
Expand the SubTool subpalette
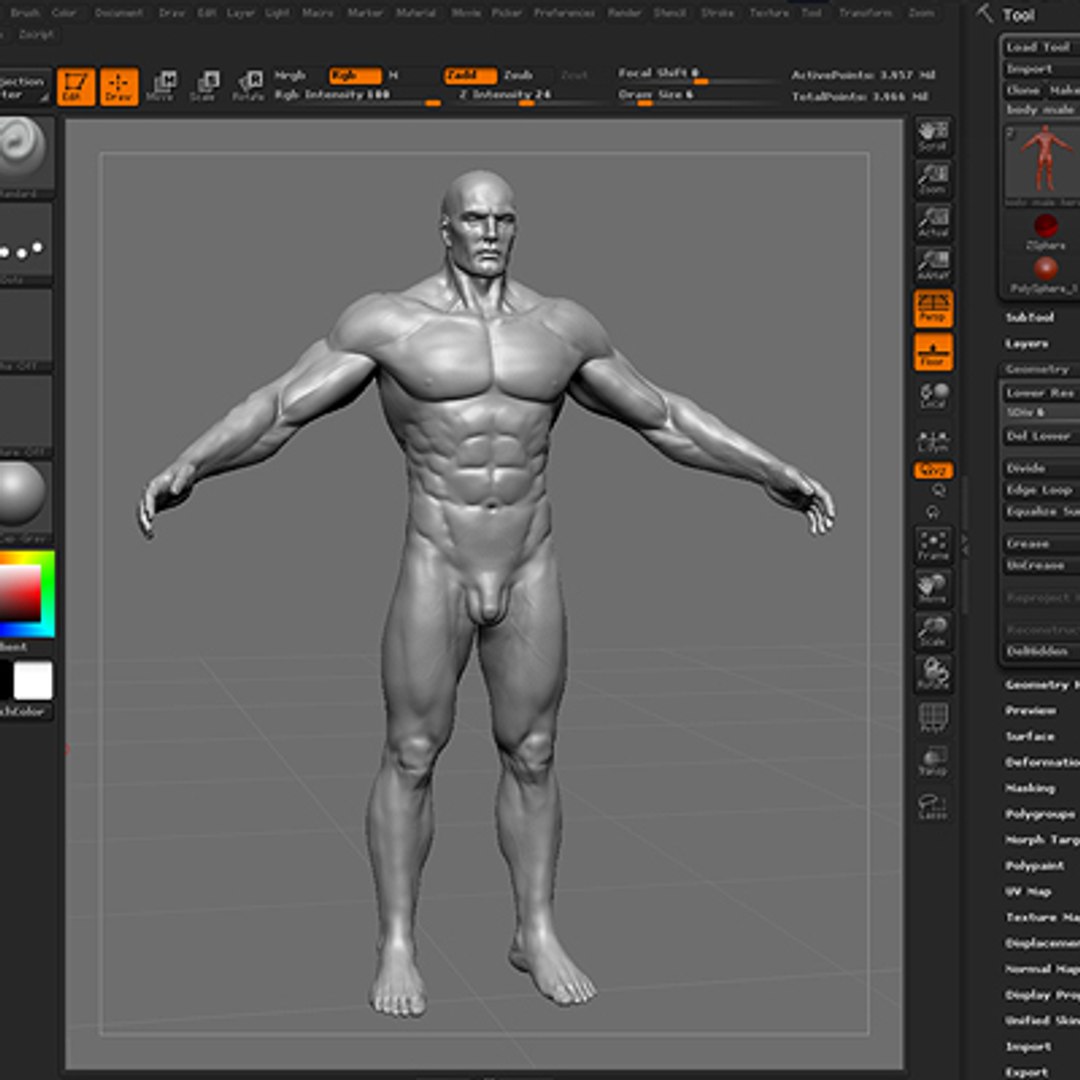pos(1029,318)
